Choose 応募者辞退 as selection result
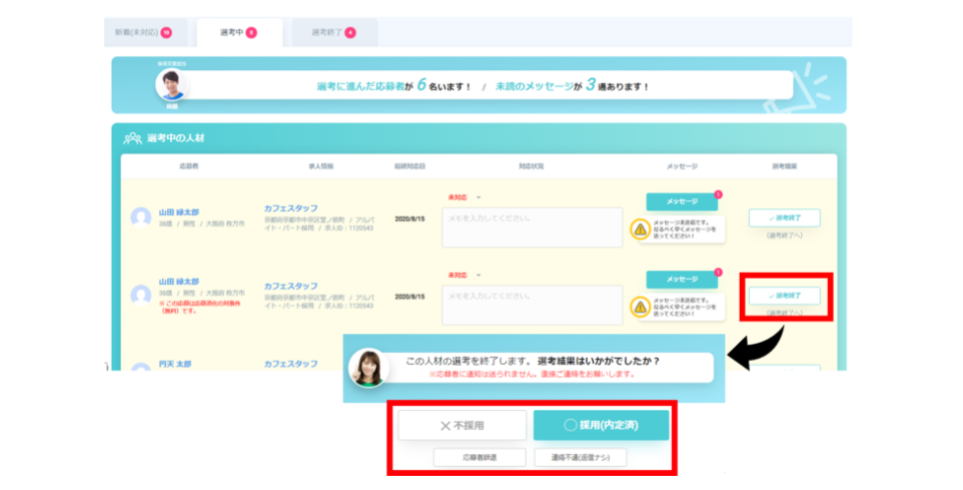The image size is (963, 490). [x=480, y=457]
